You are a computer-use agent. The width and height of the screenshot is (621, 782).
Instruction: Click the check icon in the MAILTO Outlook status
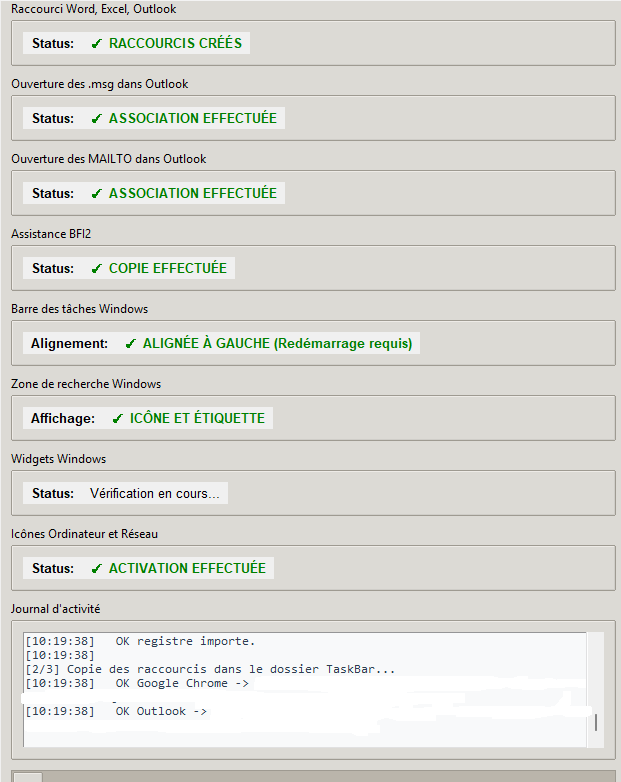(97, 194)
